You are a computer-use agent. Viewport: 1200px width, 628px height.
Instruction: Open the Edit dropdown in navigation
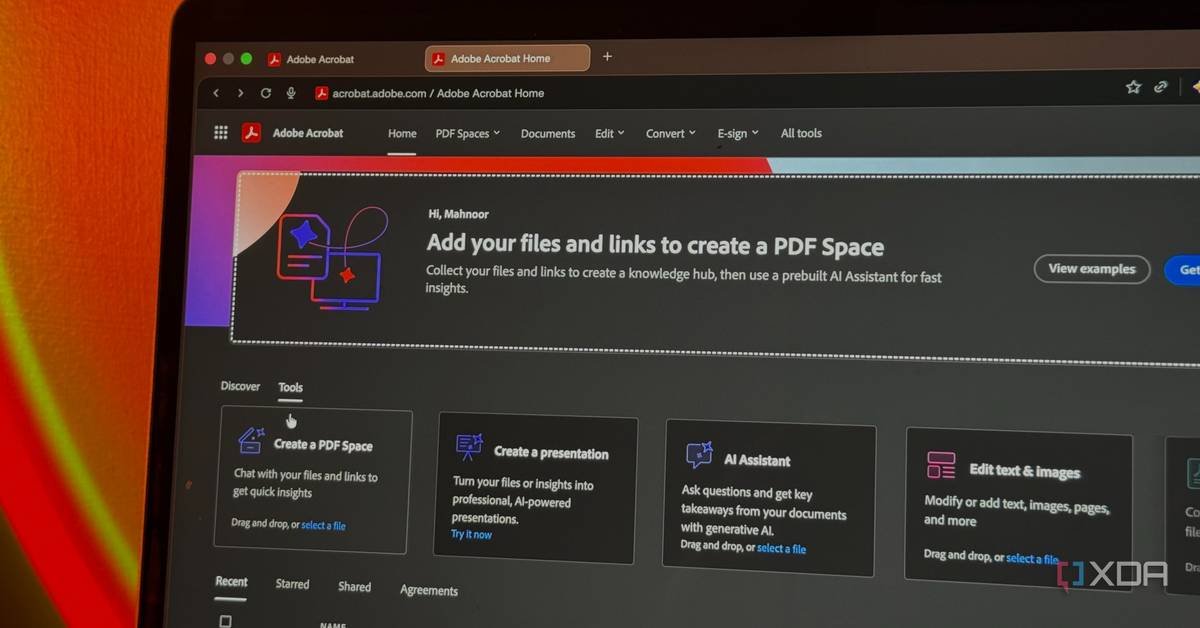[609, 133]
